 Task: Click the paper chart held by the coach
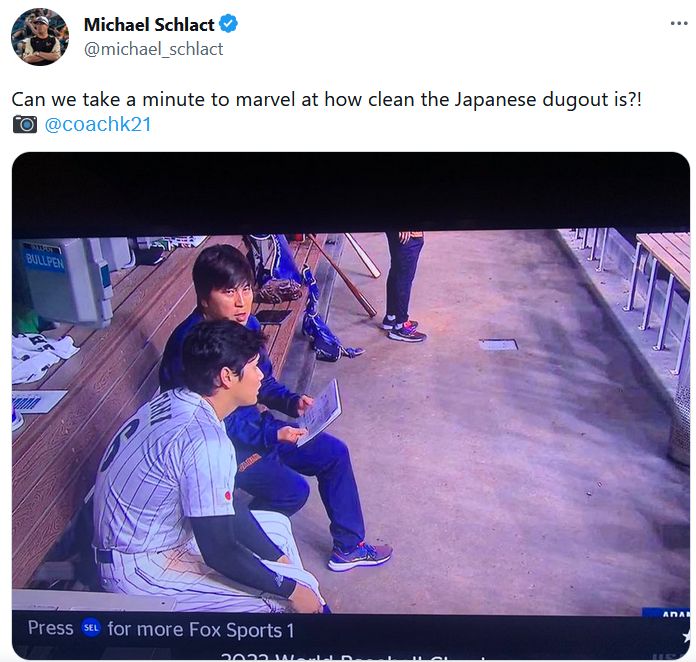click(320, 412)
